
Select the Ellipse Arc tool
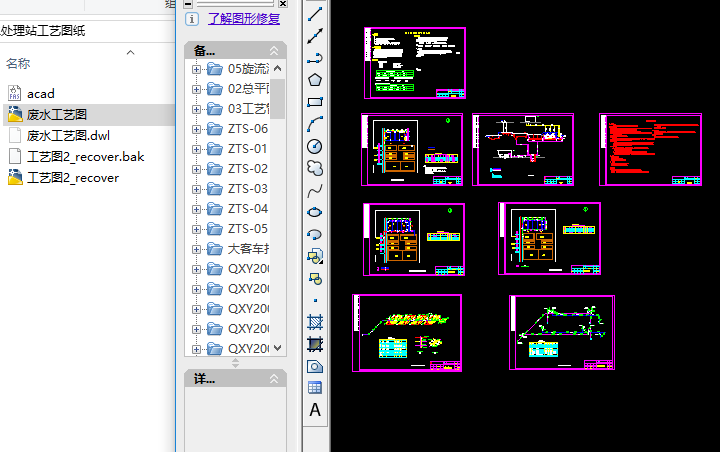click(x=315, y=234)
